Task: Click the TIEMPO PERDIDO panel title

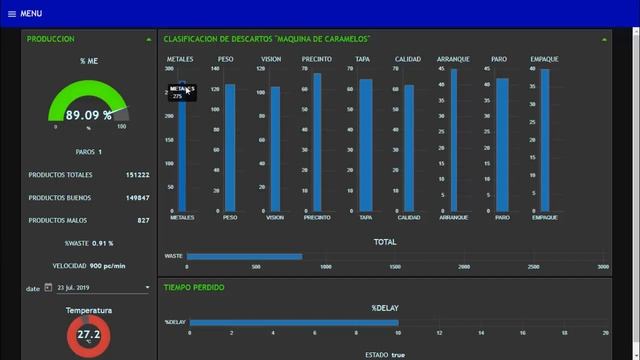Action: click(194, 288)
